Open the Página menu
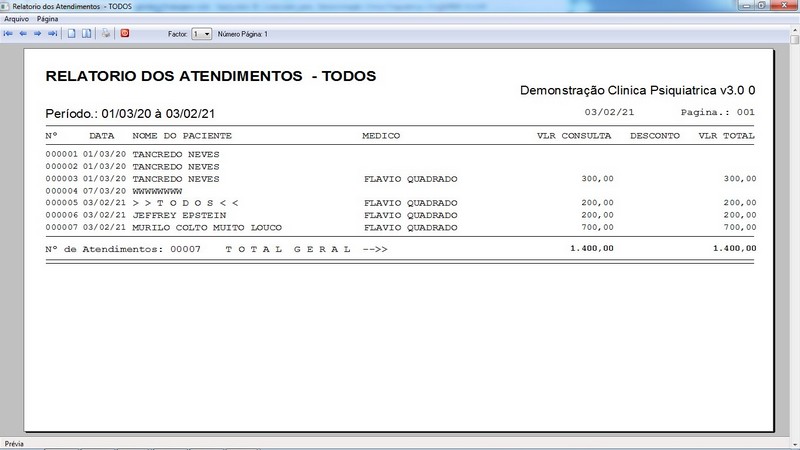This screenshot has width=800, height=450. point(48,19)
